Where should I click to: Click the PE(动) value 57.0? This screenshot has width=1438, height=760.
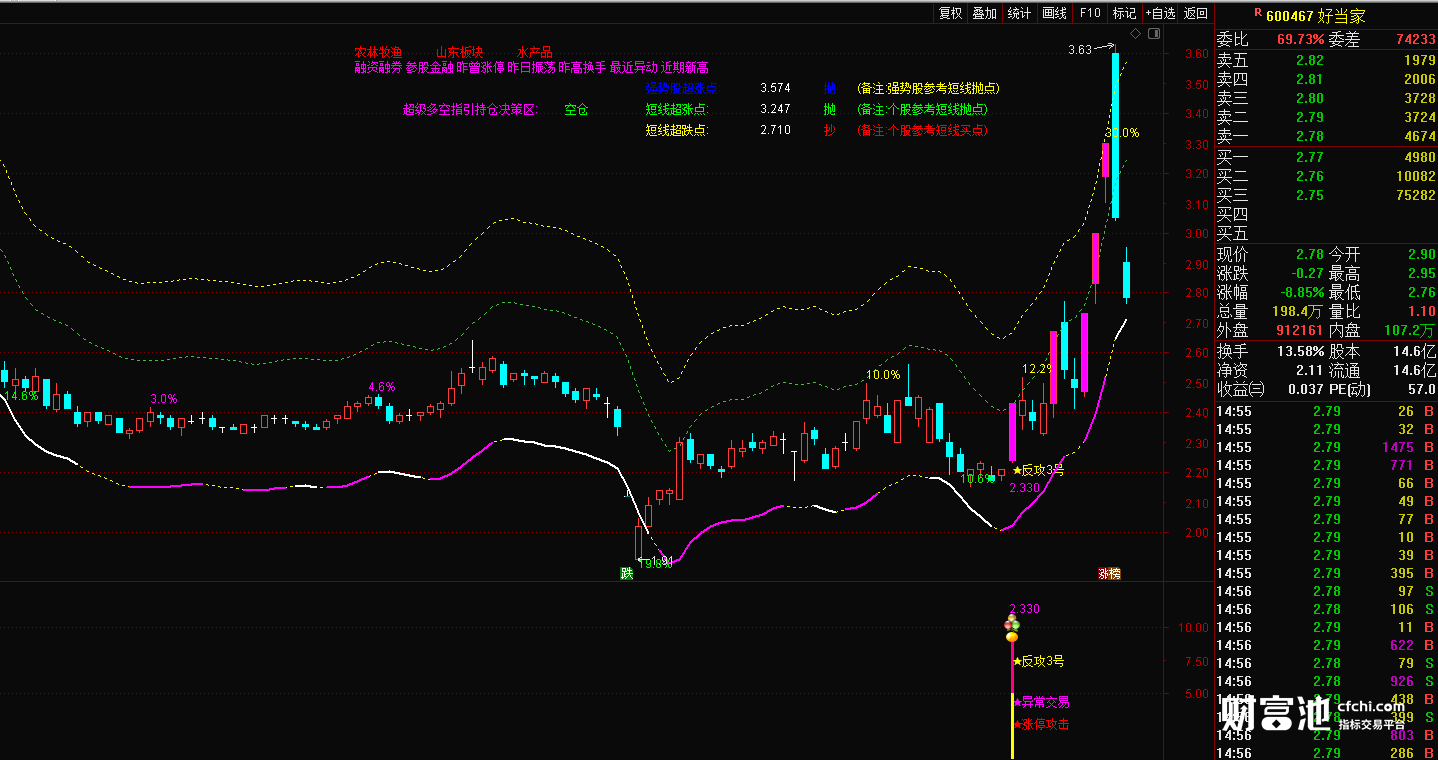[x=1421, y=389]
